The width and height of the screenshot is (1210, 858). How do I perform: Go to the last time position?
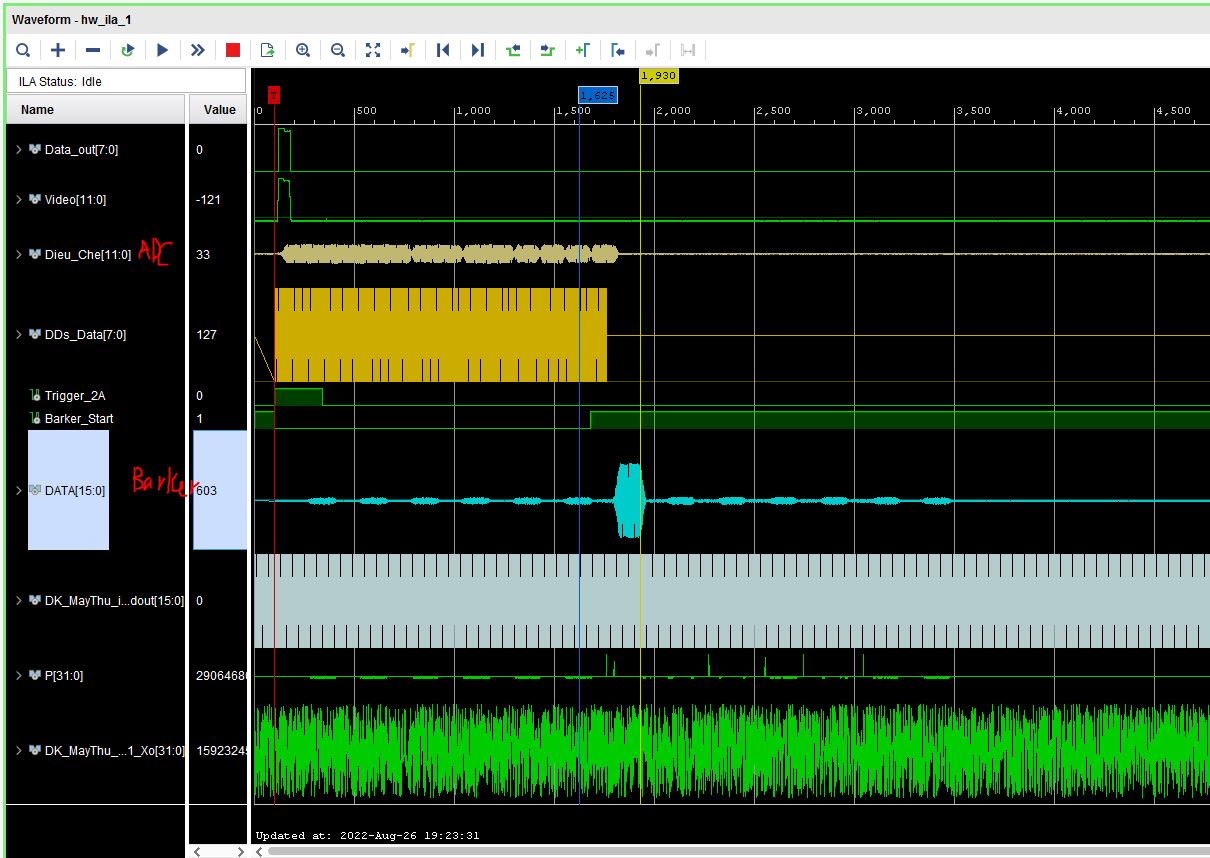point(478,50)
